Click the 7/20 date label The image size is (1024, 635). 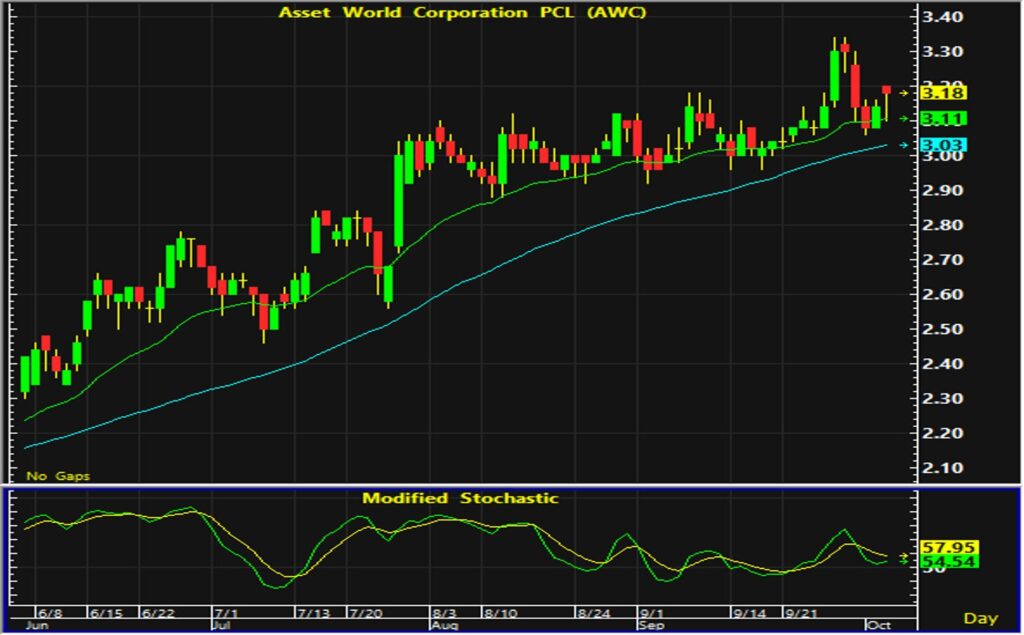coord(366,613)
